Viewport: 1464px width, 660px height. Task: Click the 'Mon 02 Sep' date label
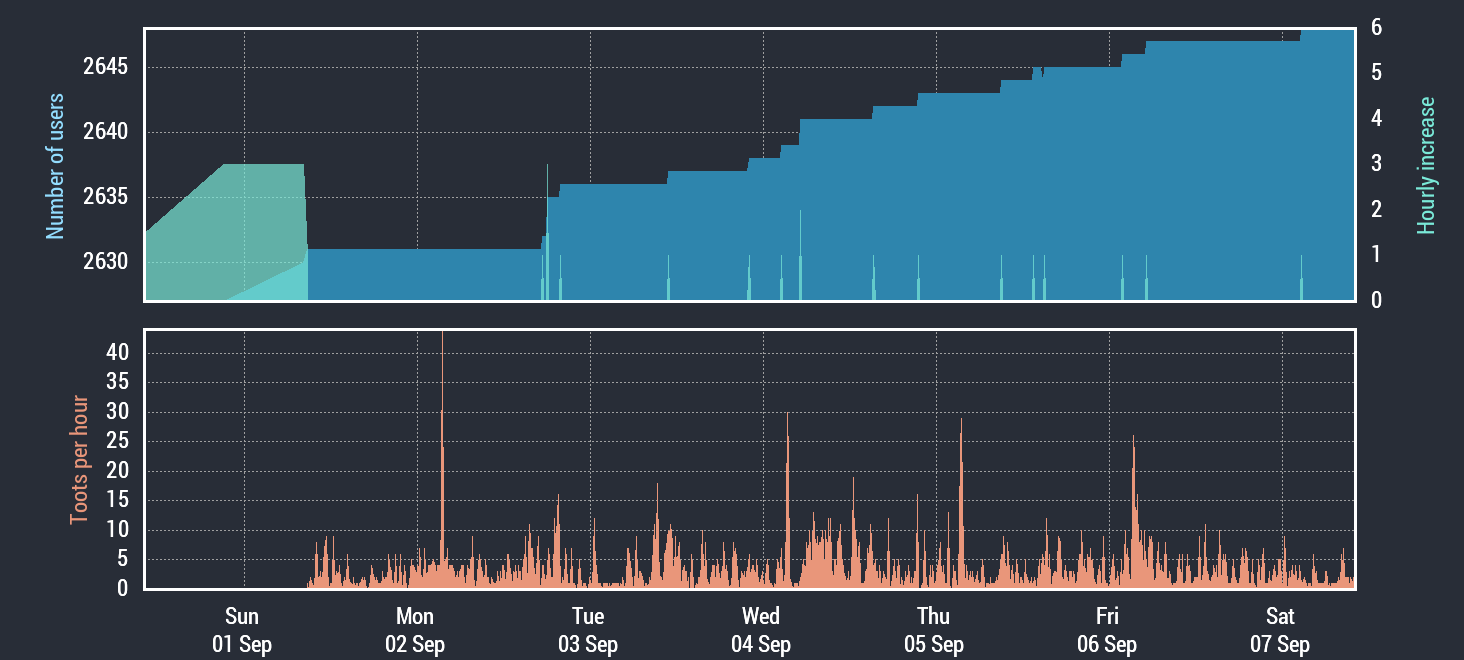[415, 630]
